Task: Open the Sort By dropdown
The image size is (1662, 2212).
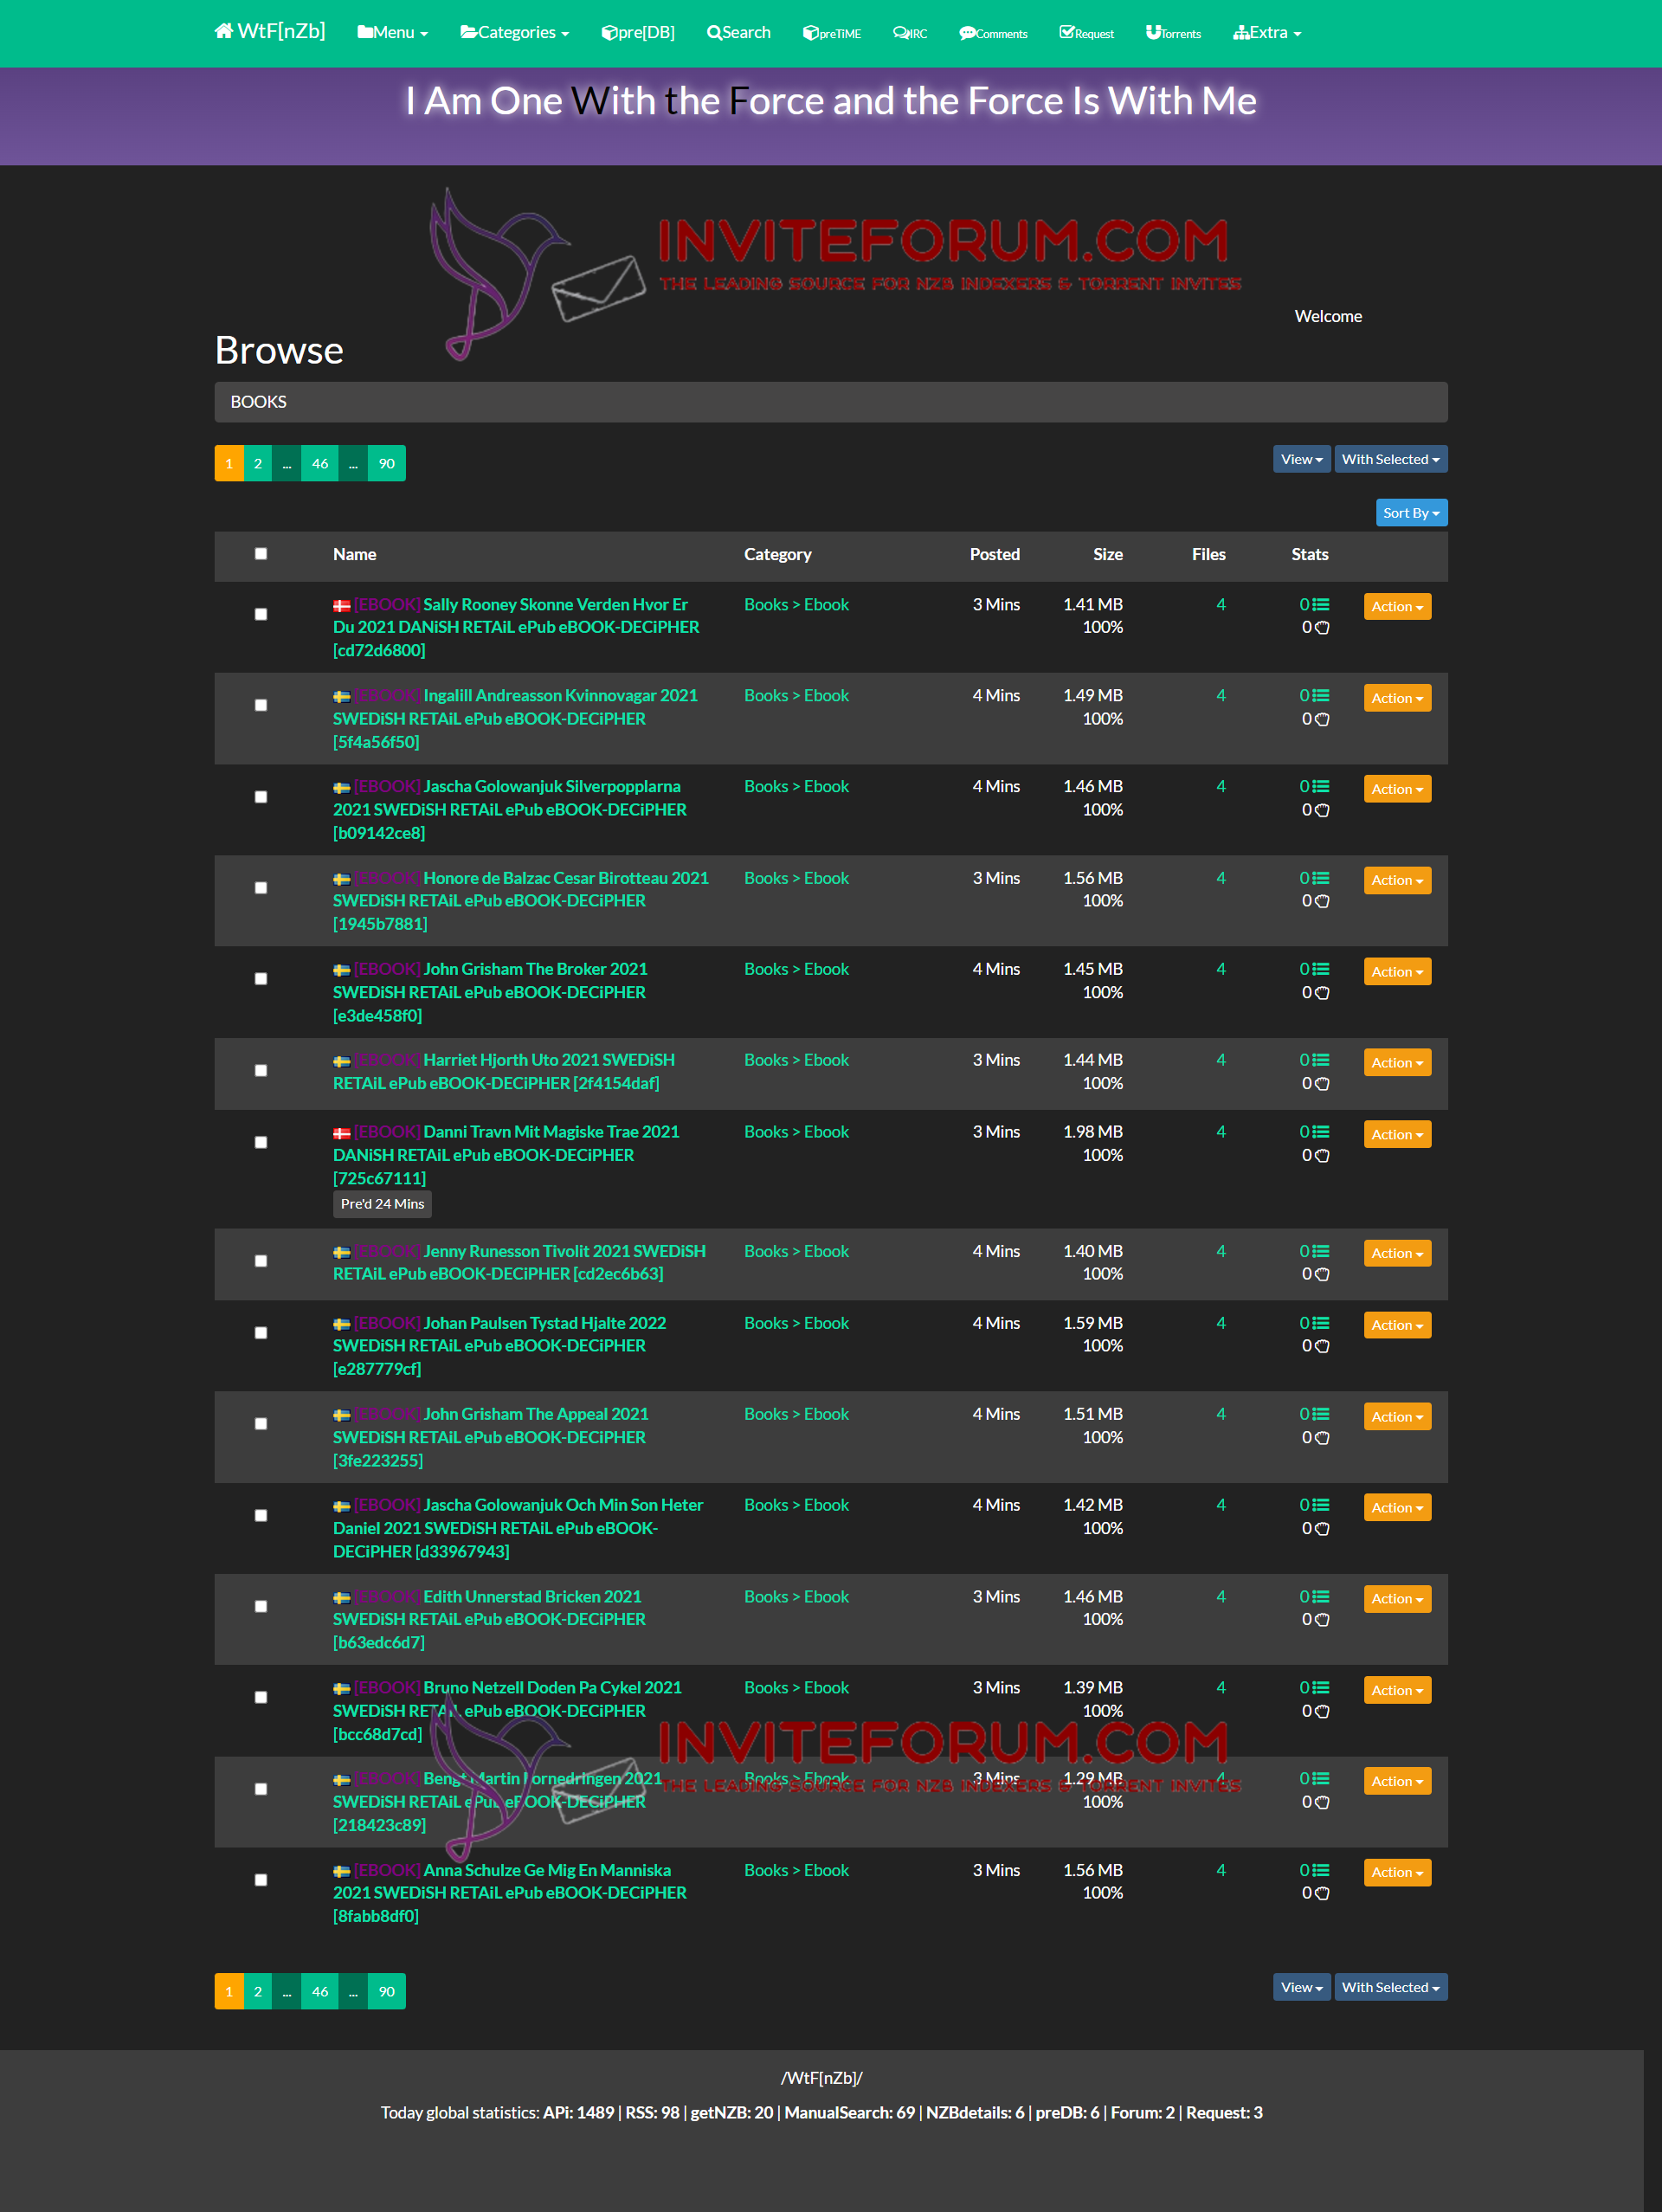Action: click(x=1411, y=513)
